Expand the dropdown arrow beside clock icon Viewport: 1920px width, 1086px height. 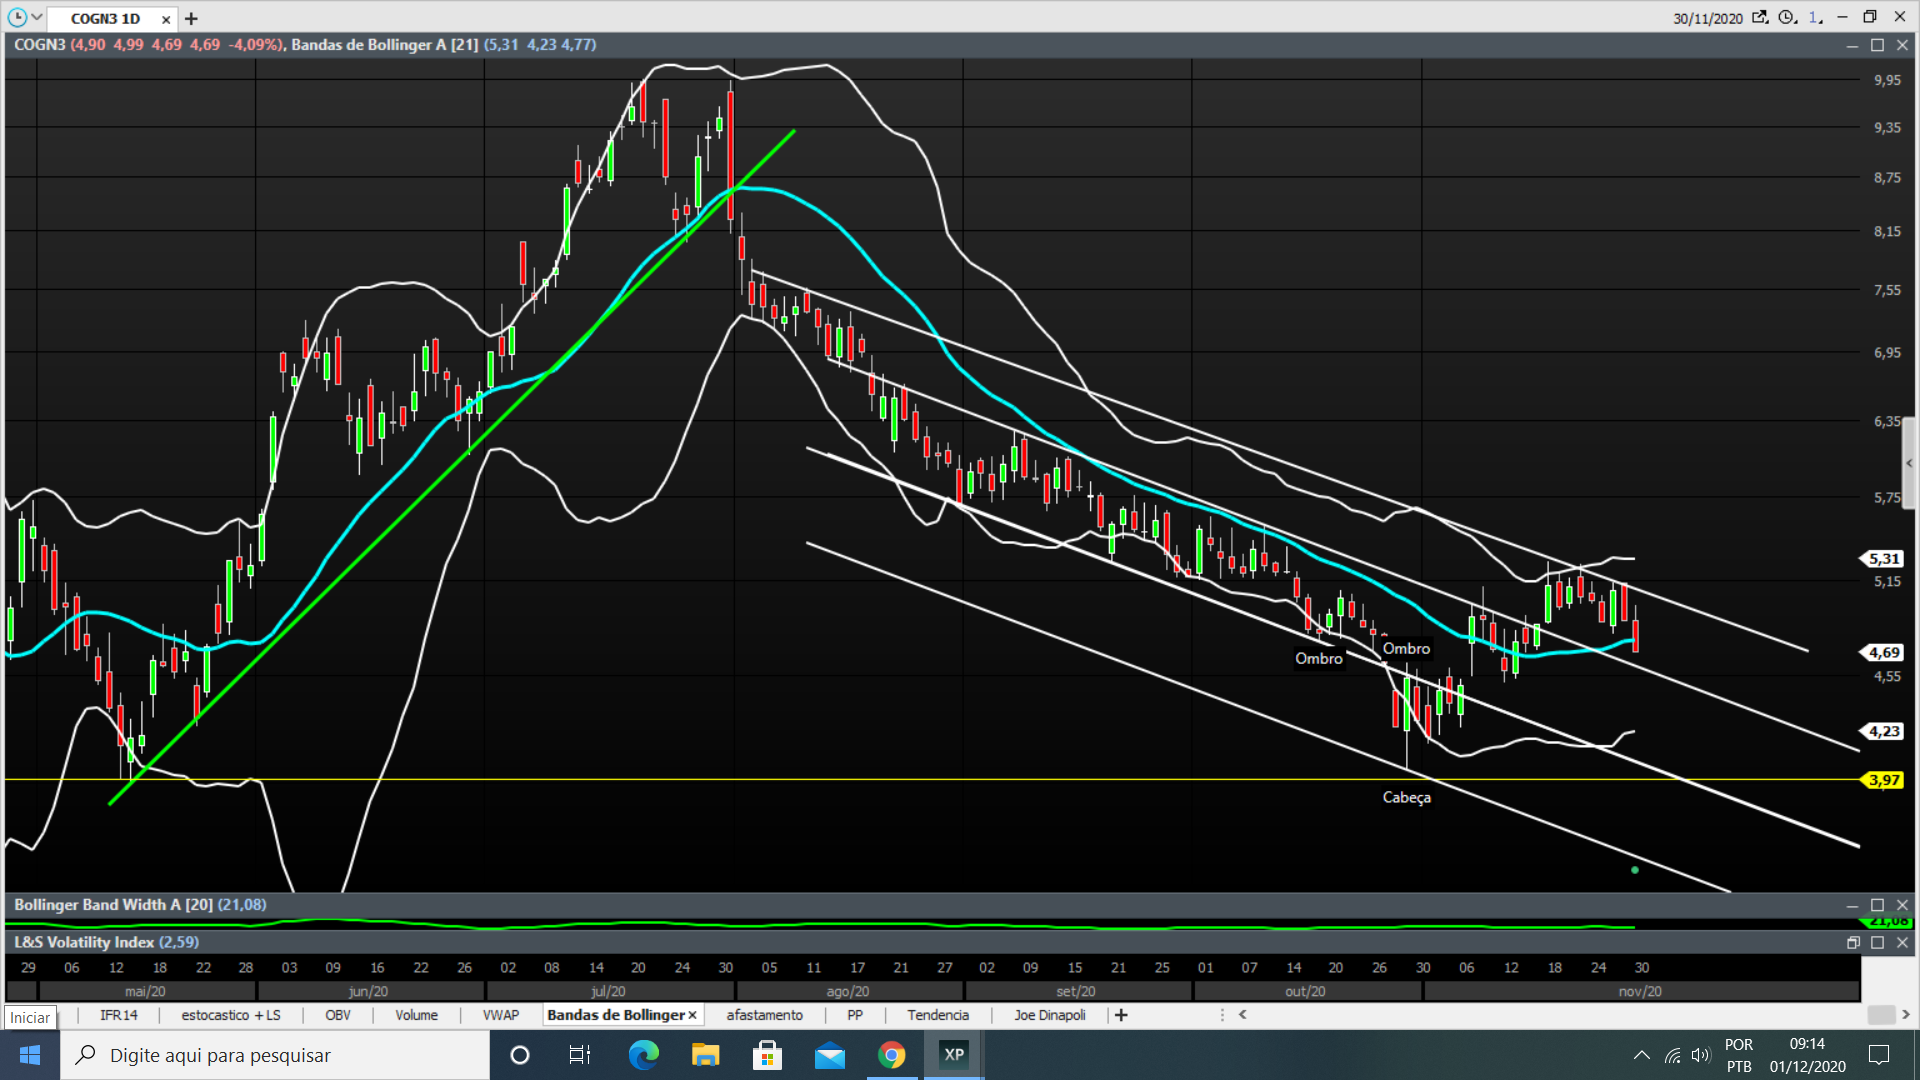click(x=37, y=18)
